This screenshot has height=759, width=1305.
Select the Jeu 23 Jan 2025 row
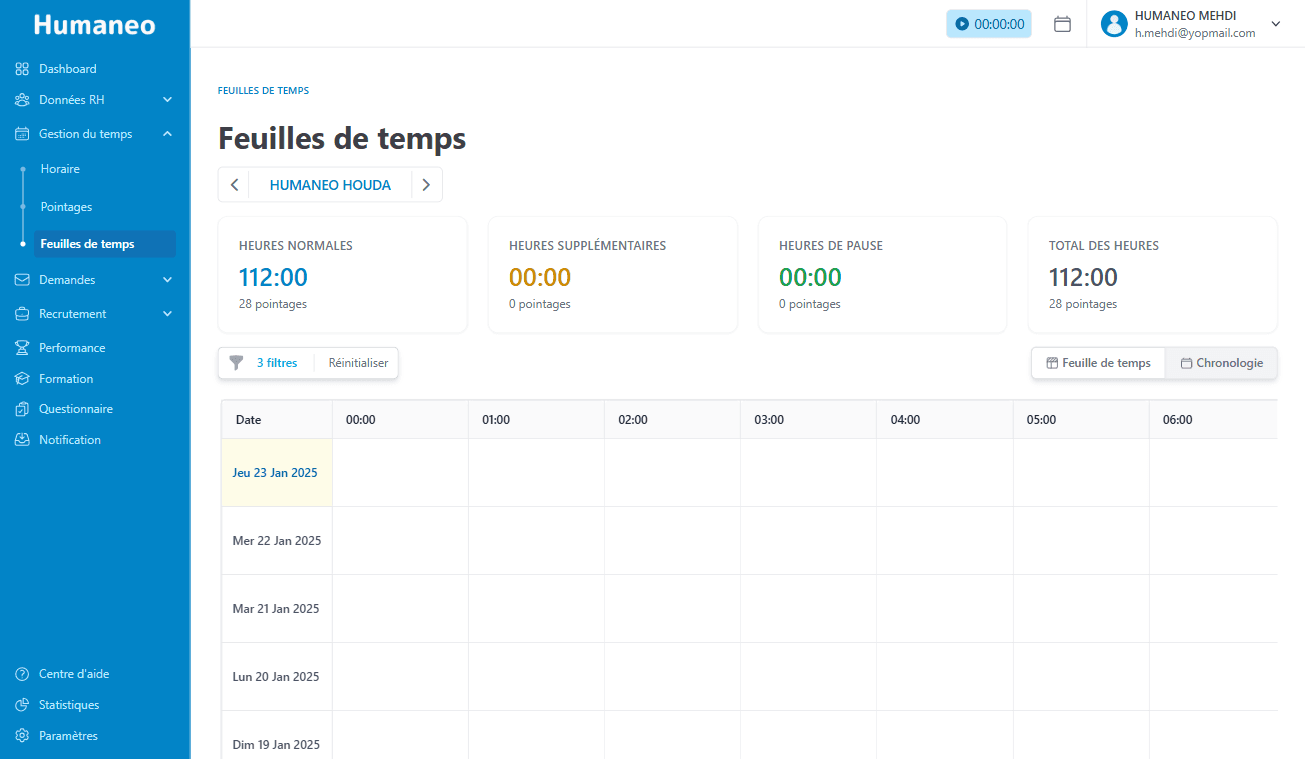[x=275, y=472]
